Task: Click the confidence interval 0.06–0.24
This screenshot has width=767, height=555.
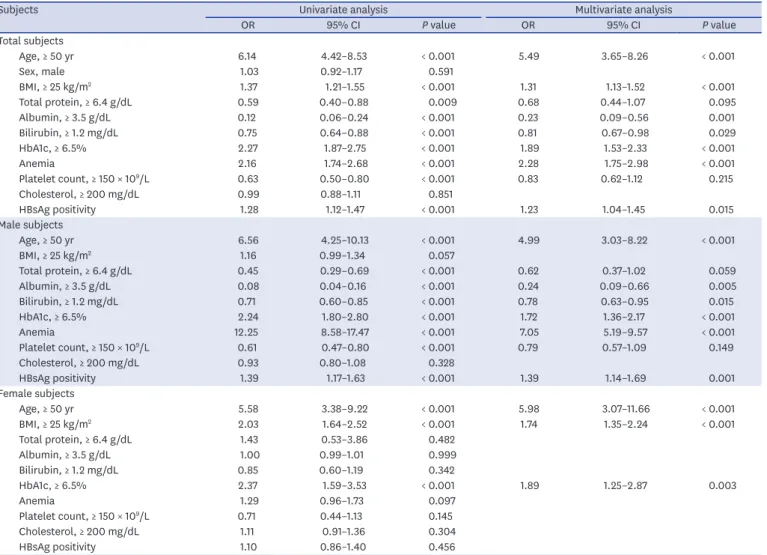Action: pyautogui.click(x=343, y=118)
